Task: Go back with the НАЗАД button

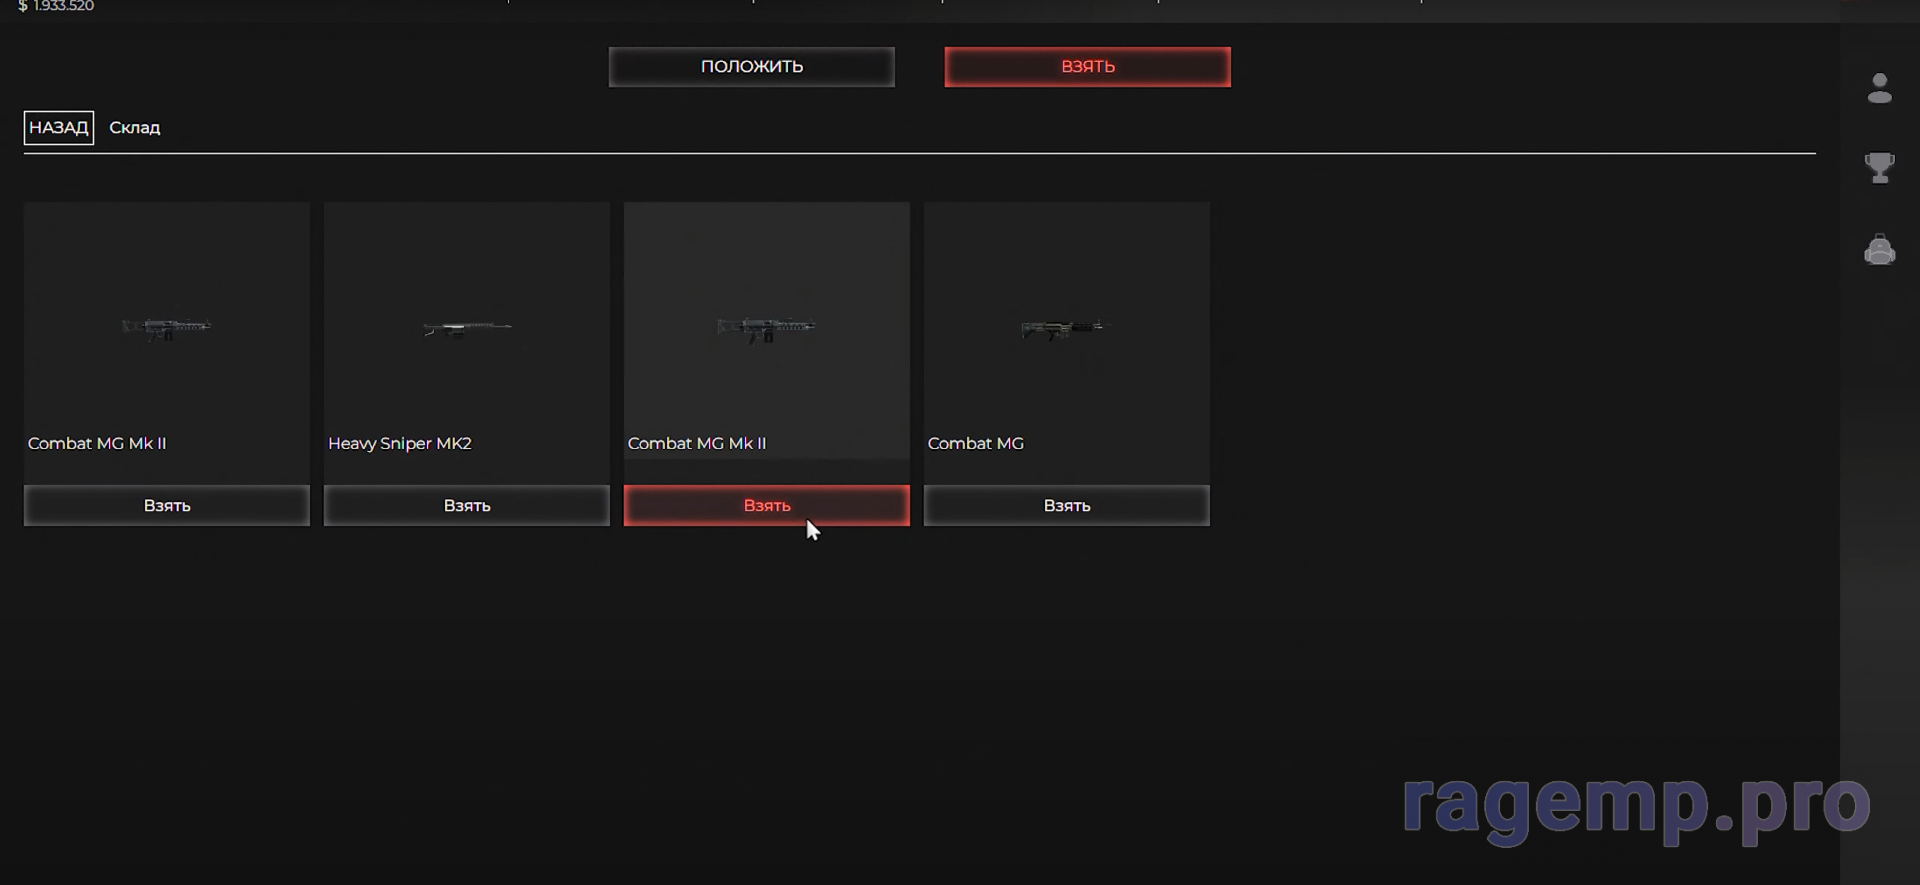Action: click(59, 128)
